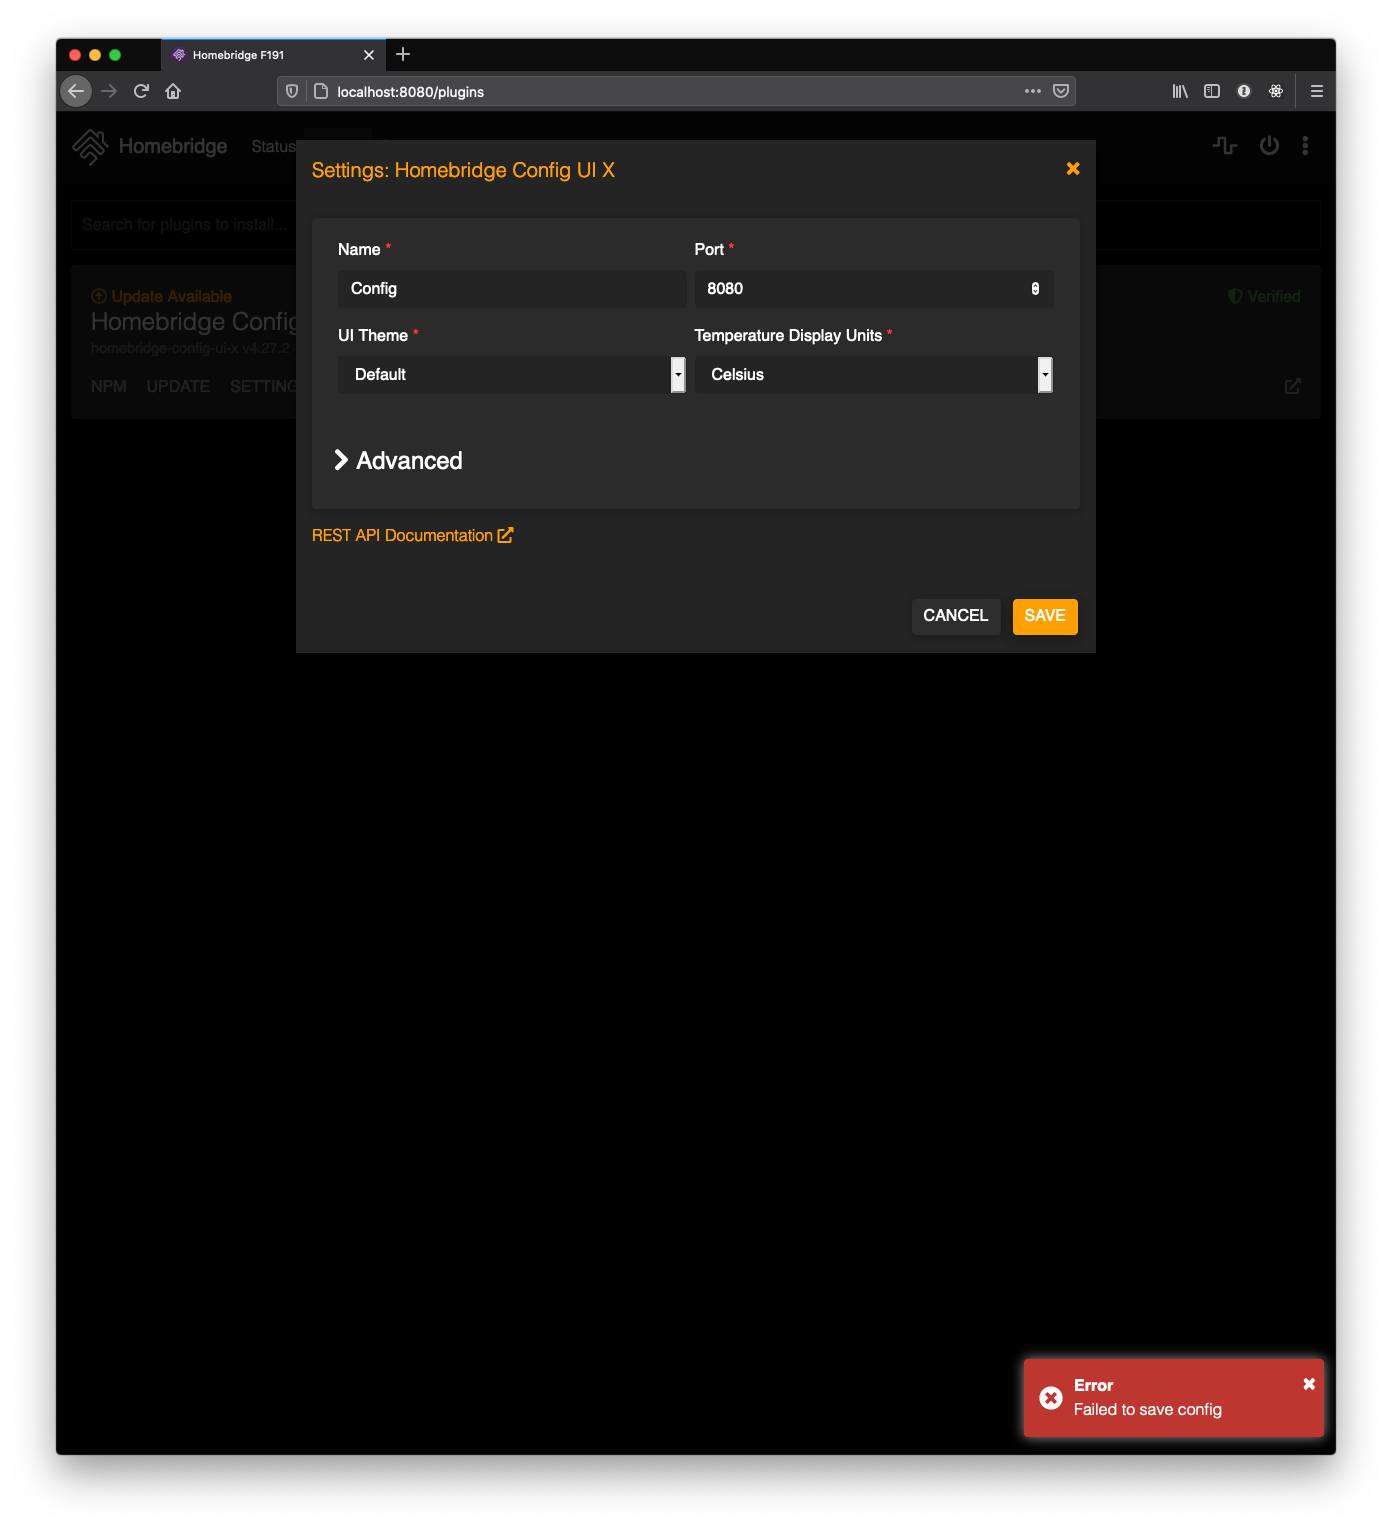Open the UI Theme dropdown
1392x1529 pixels.
(677, 375)
